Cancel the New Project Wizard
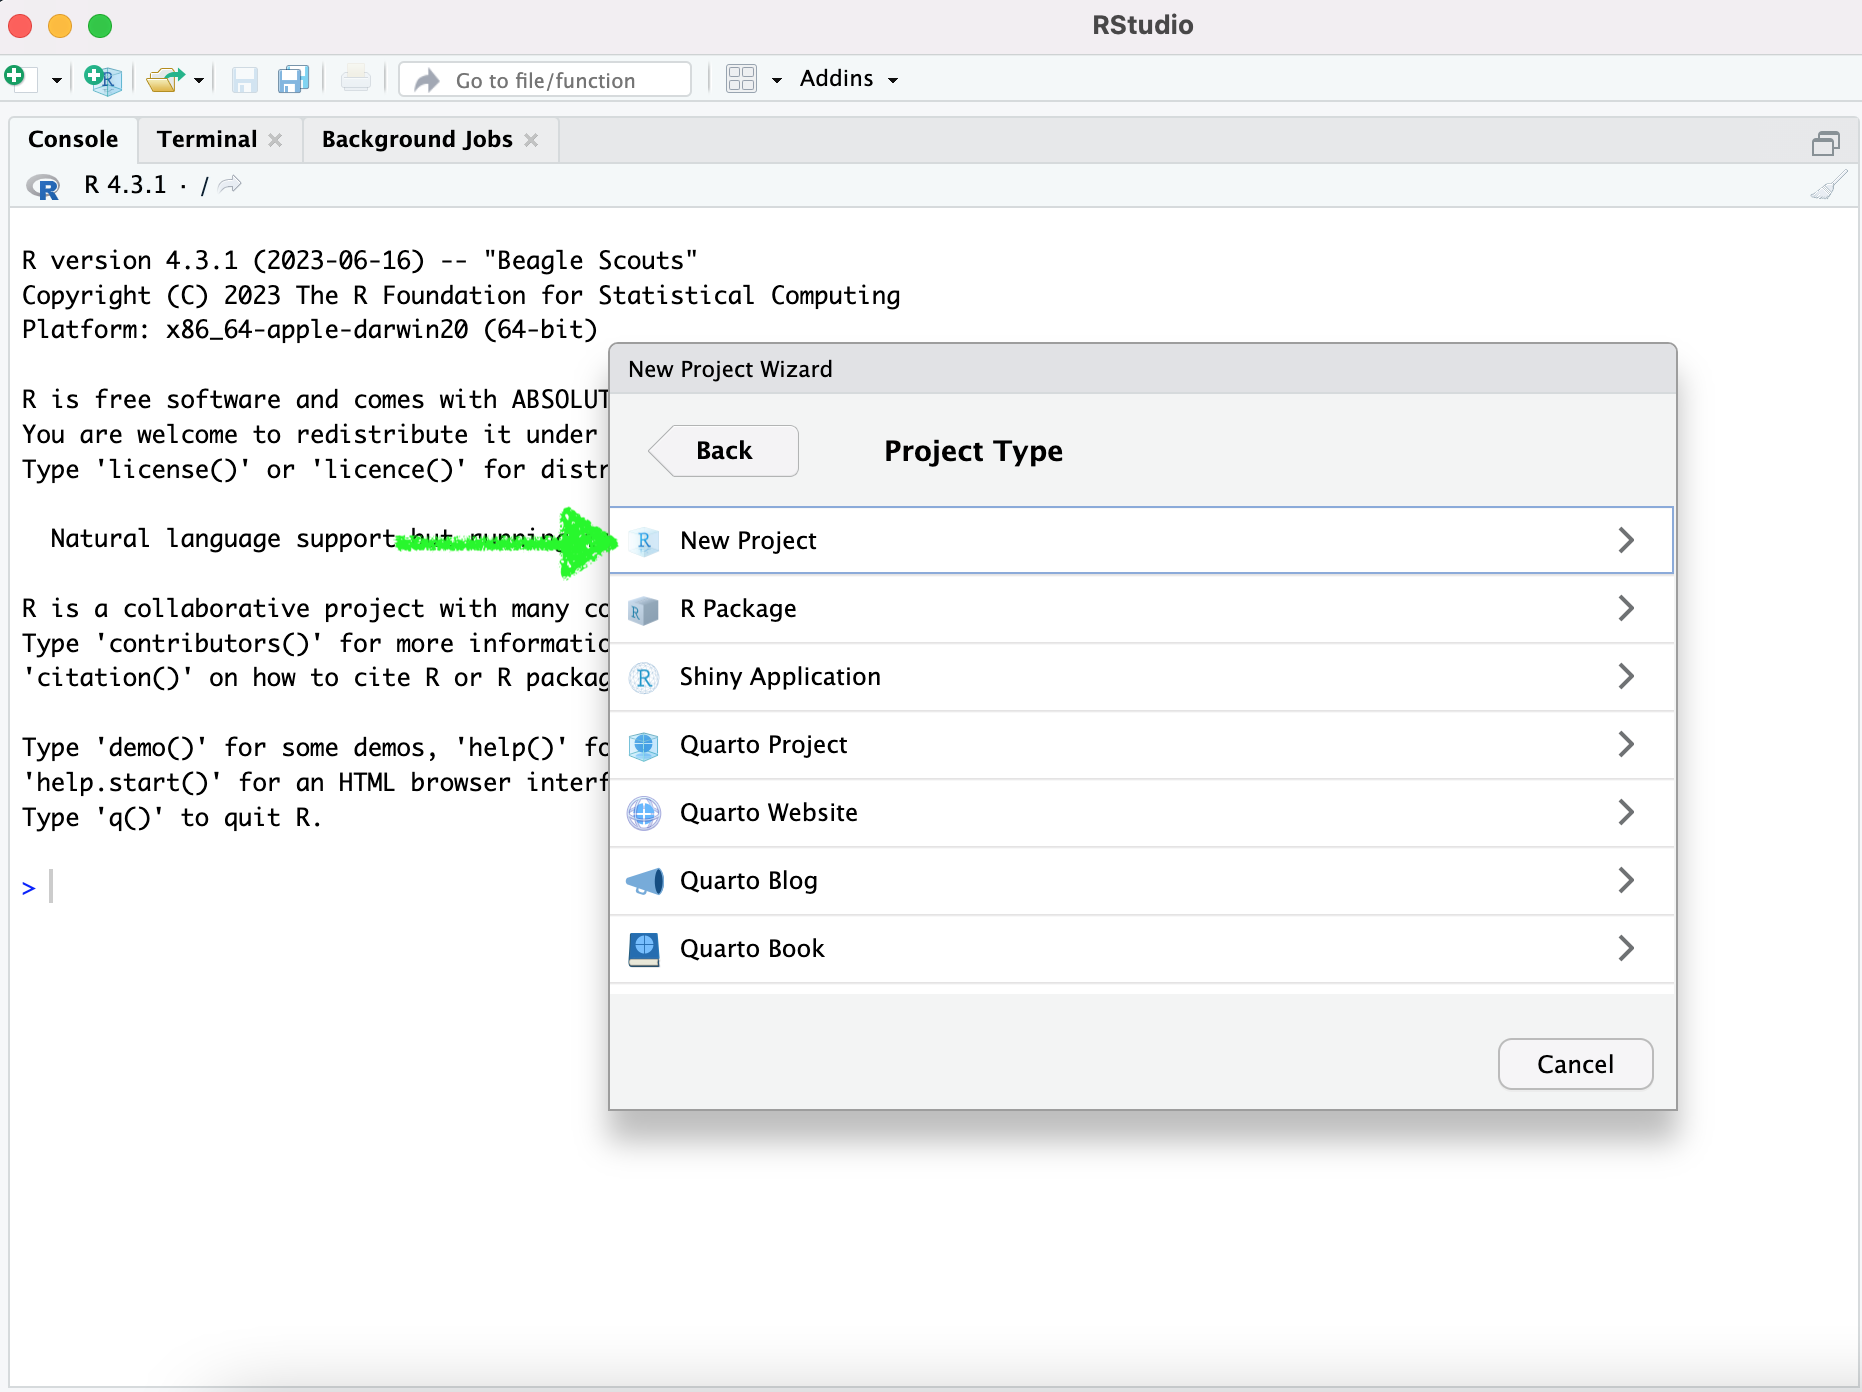 pos(1575,1064)
